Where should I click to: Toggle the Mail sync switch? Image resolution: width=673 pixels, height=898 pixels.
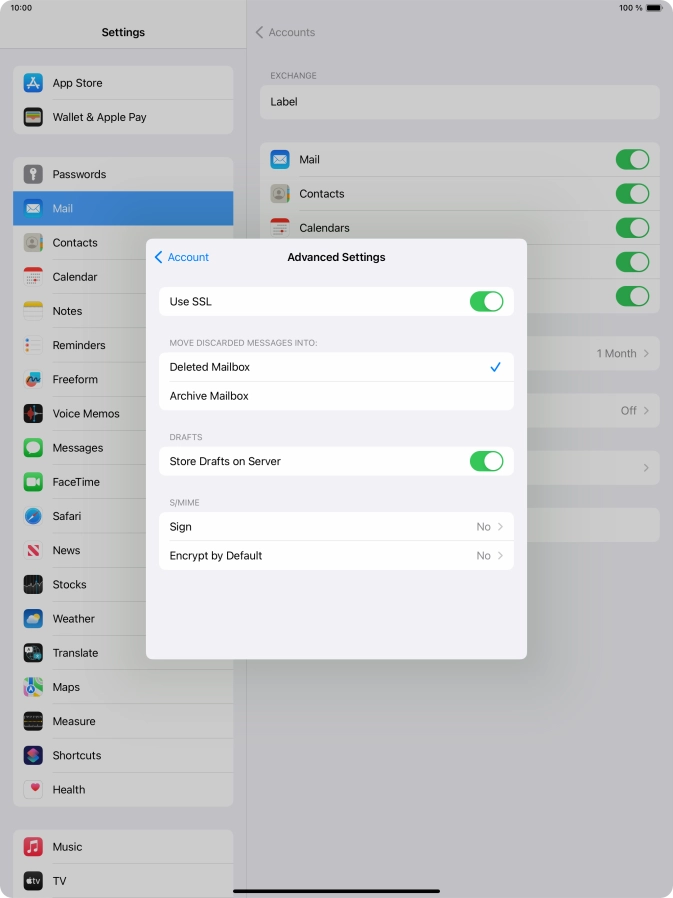point(632,160)
